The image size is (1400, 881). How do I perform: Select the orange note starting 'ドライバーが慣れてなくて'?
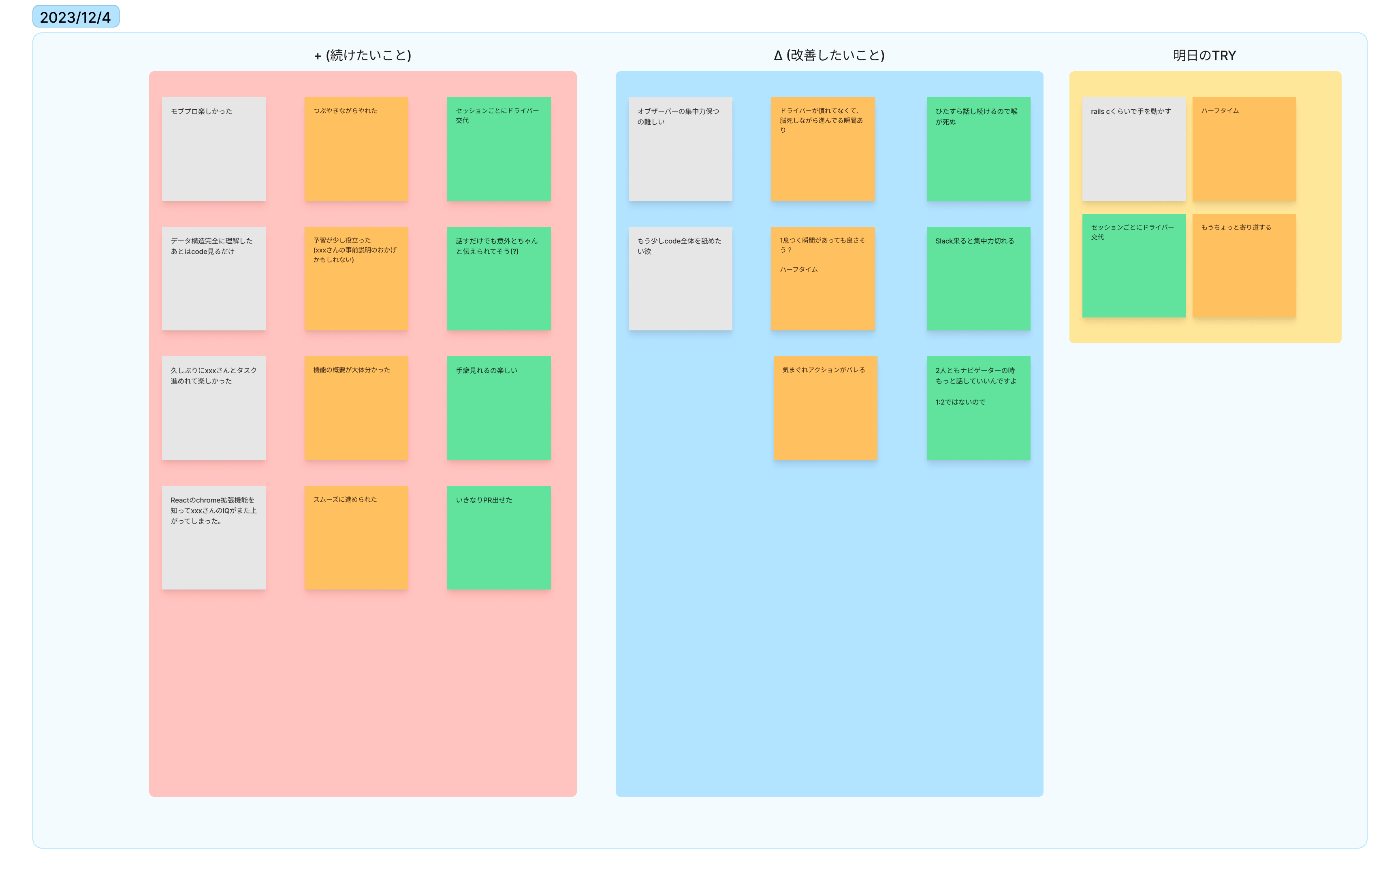823,149
